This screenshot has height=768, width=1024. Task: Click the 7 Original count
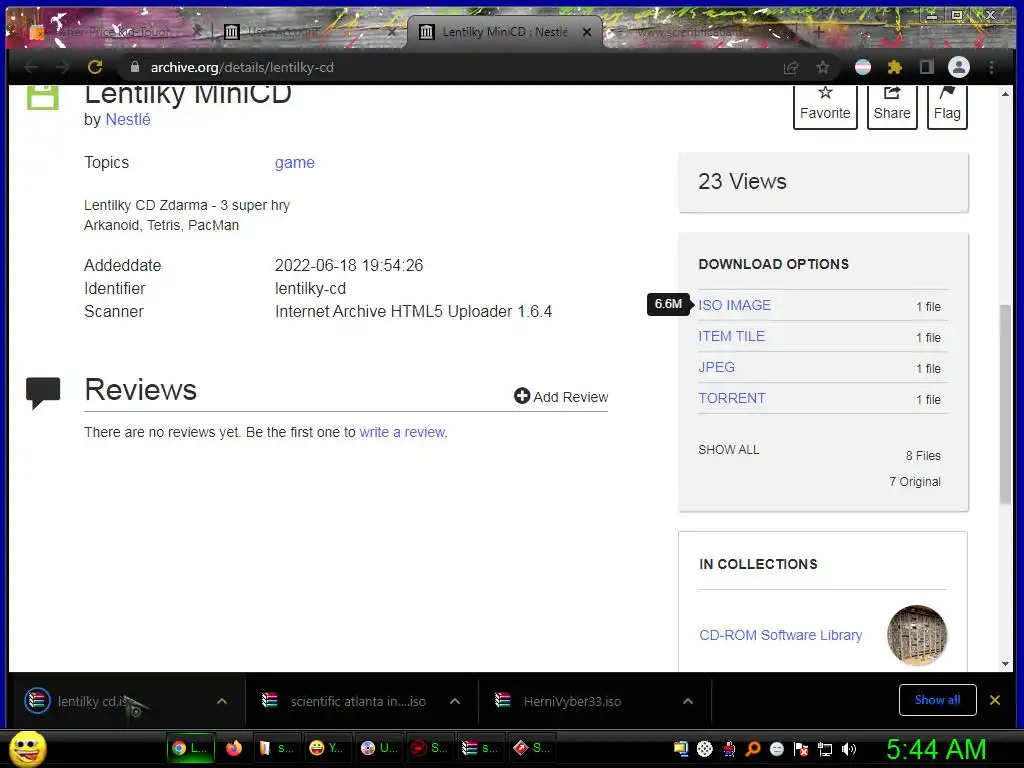[x=915, y=482]
